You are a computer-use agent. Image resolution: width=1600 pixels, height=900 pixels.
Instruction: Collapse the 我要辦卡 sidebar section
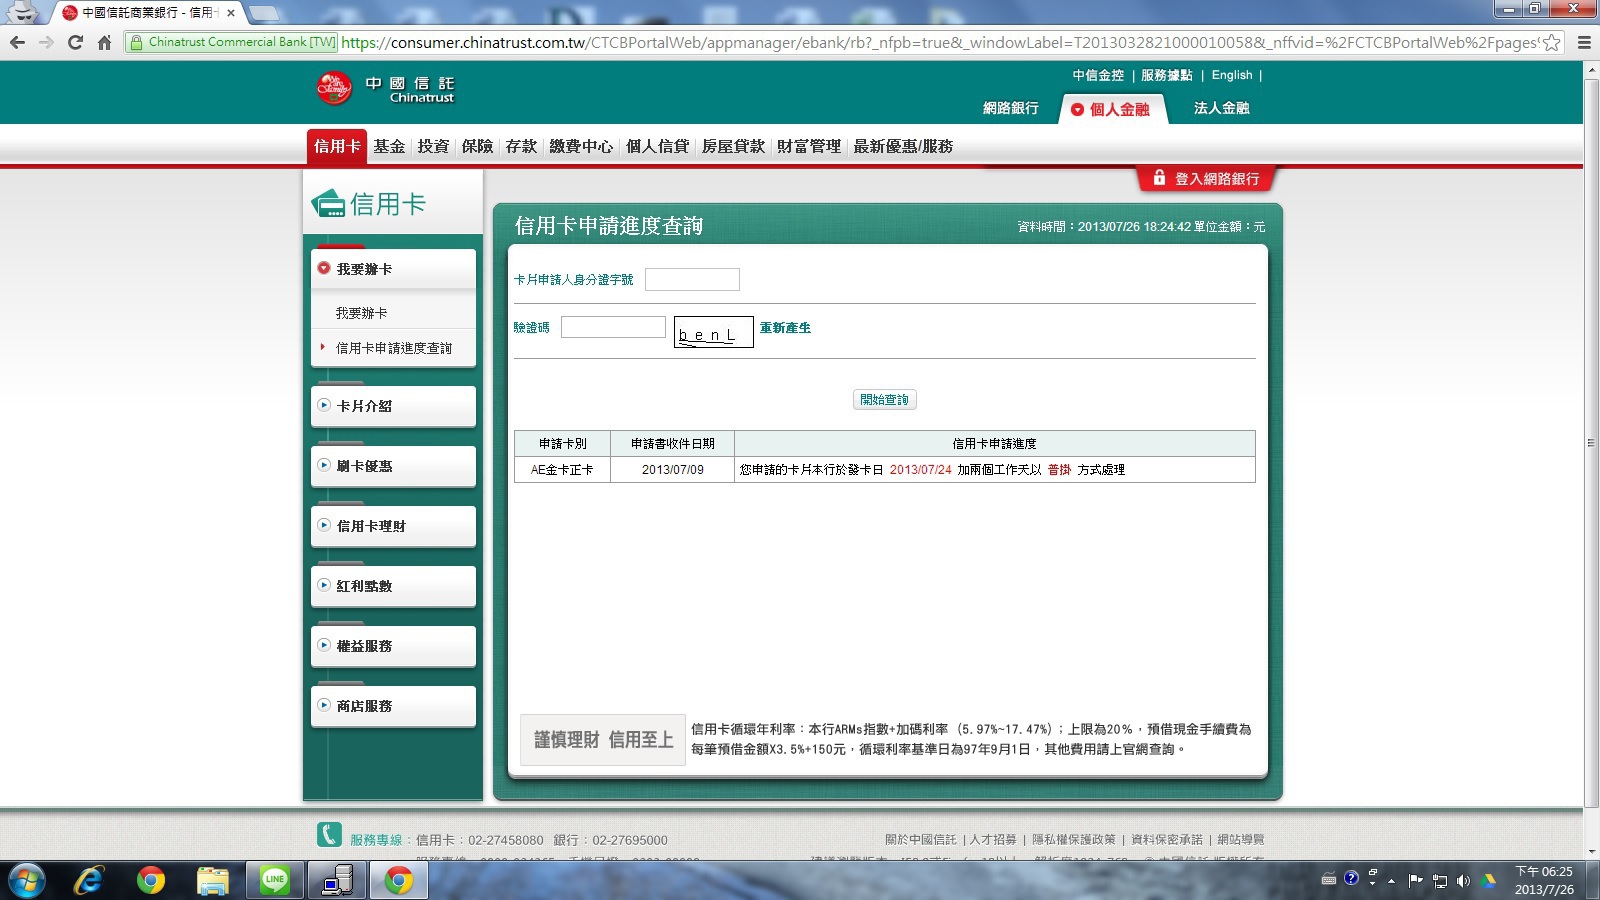click(x=393, y=269)
